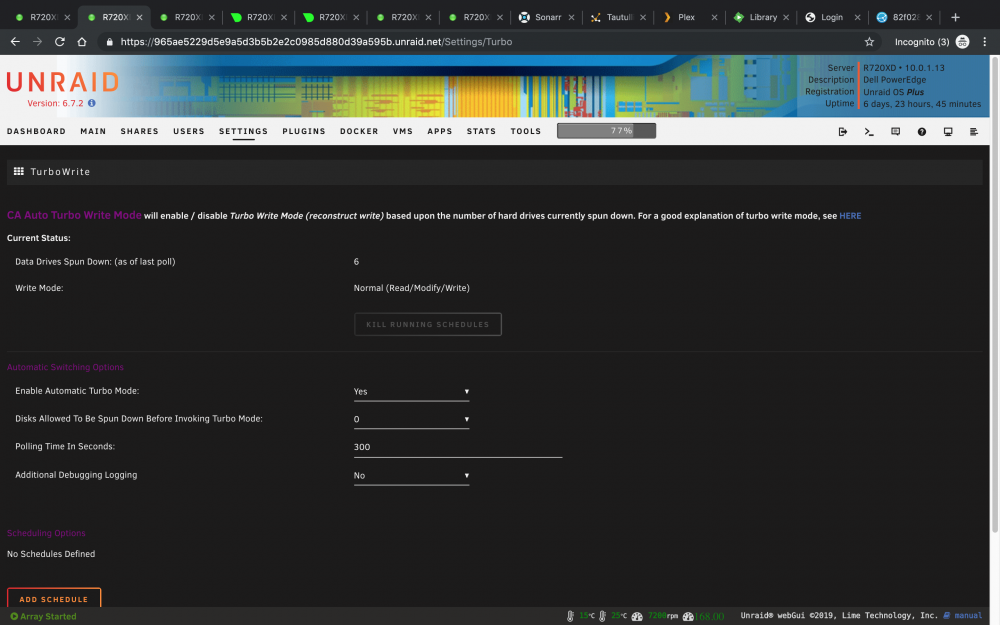
Task: Click the CA Auto Turbo Write Mode heading
Action: (x=74, y=215)
